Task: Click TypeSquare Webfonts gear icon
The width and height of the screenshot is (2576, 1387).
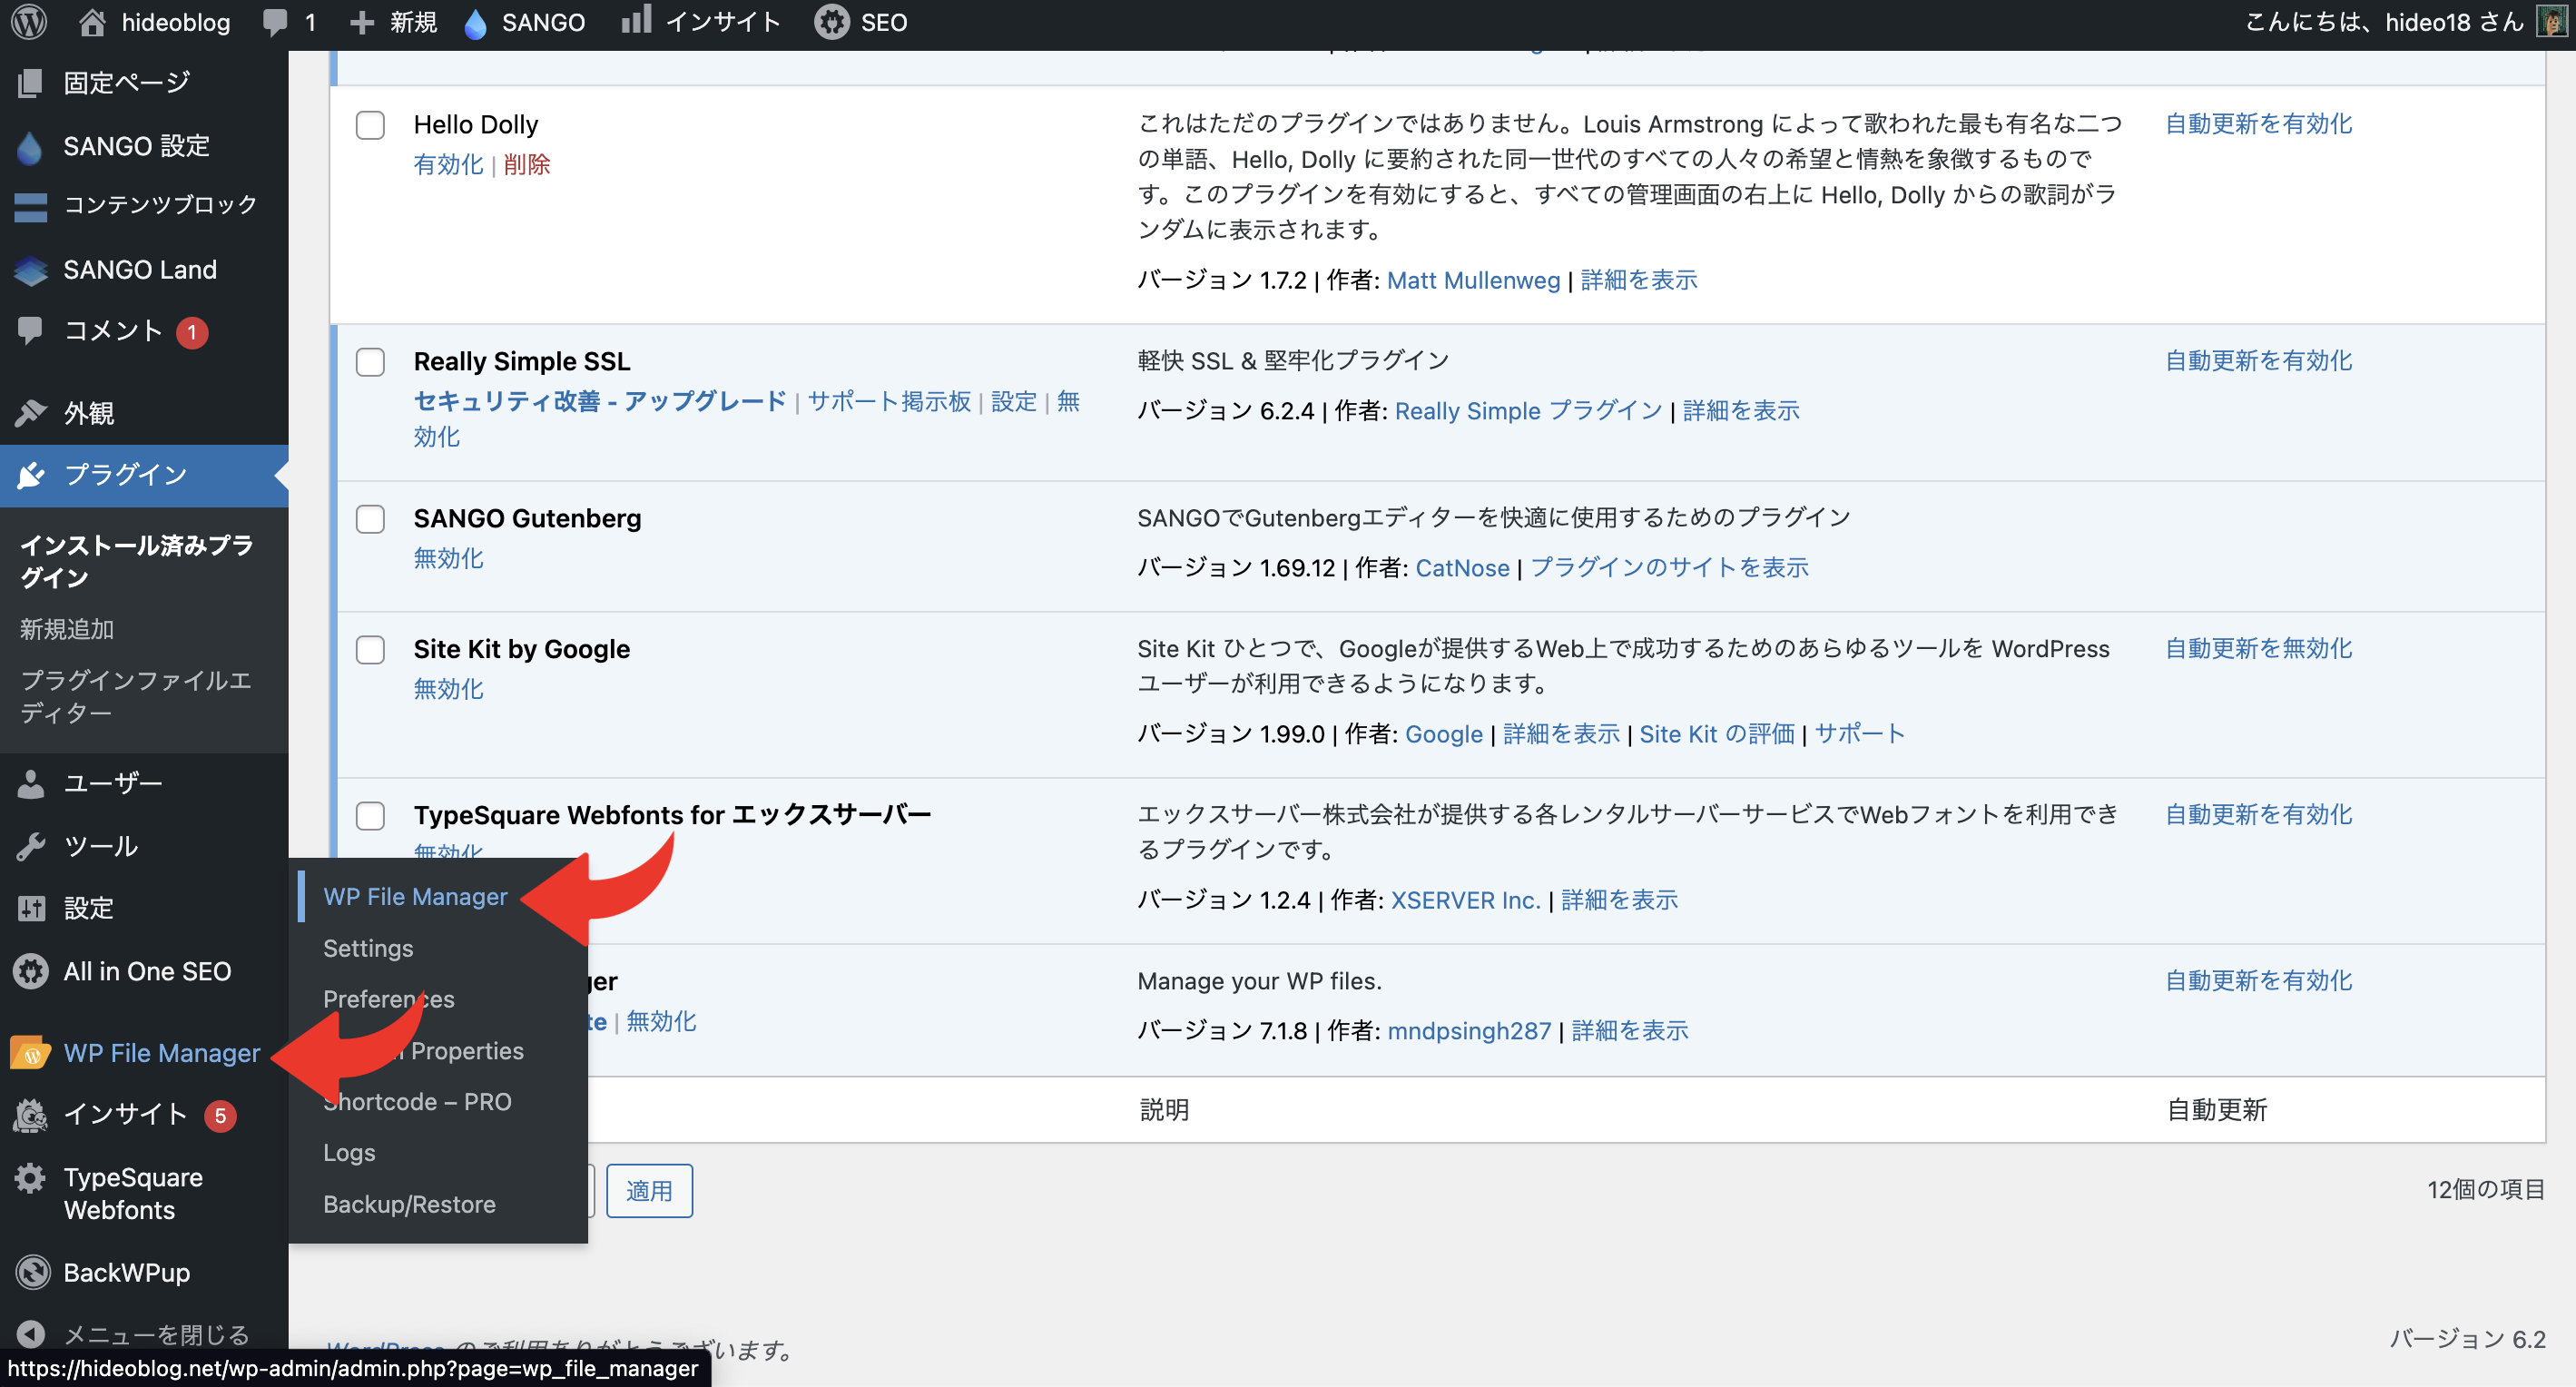Action: coord(30,1178)
